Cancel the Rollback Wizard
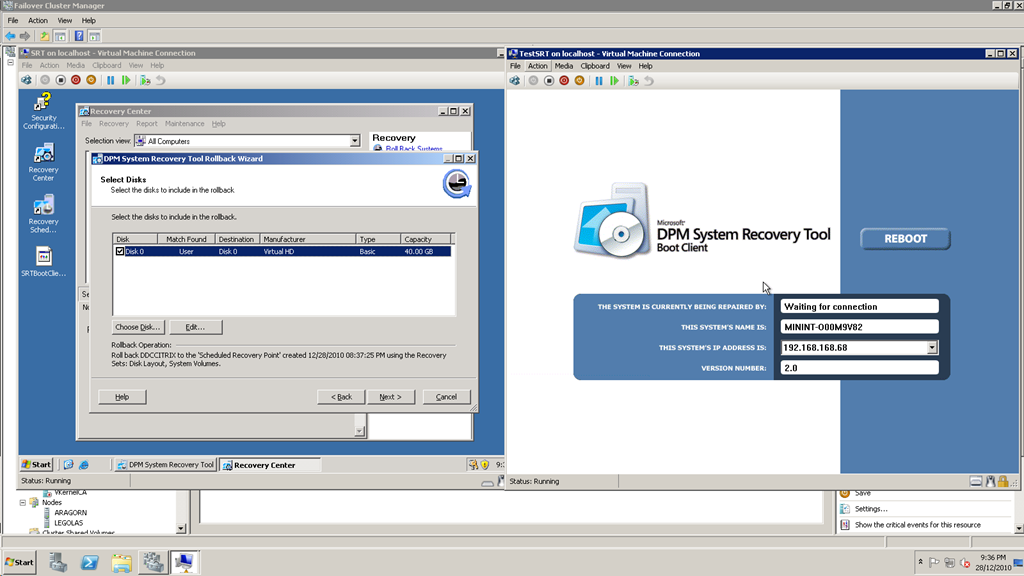The image size is (1024, 576). (x=447, y=397)
